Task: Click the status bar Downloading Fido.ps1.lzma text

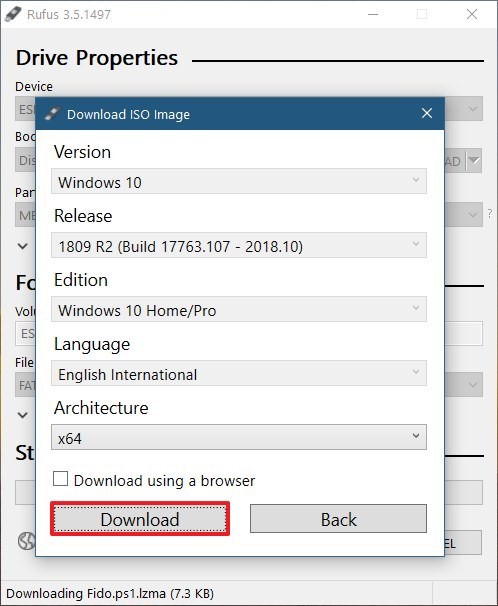Action: pos(110,593)
